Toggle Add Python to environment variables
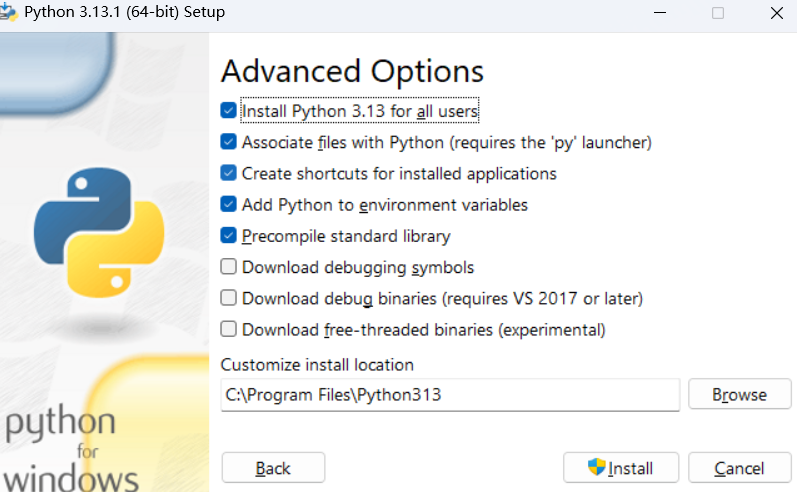The width and height of the screenshot is (797, 492). click(228, 204)
